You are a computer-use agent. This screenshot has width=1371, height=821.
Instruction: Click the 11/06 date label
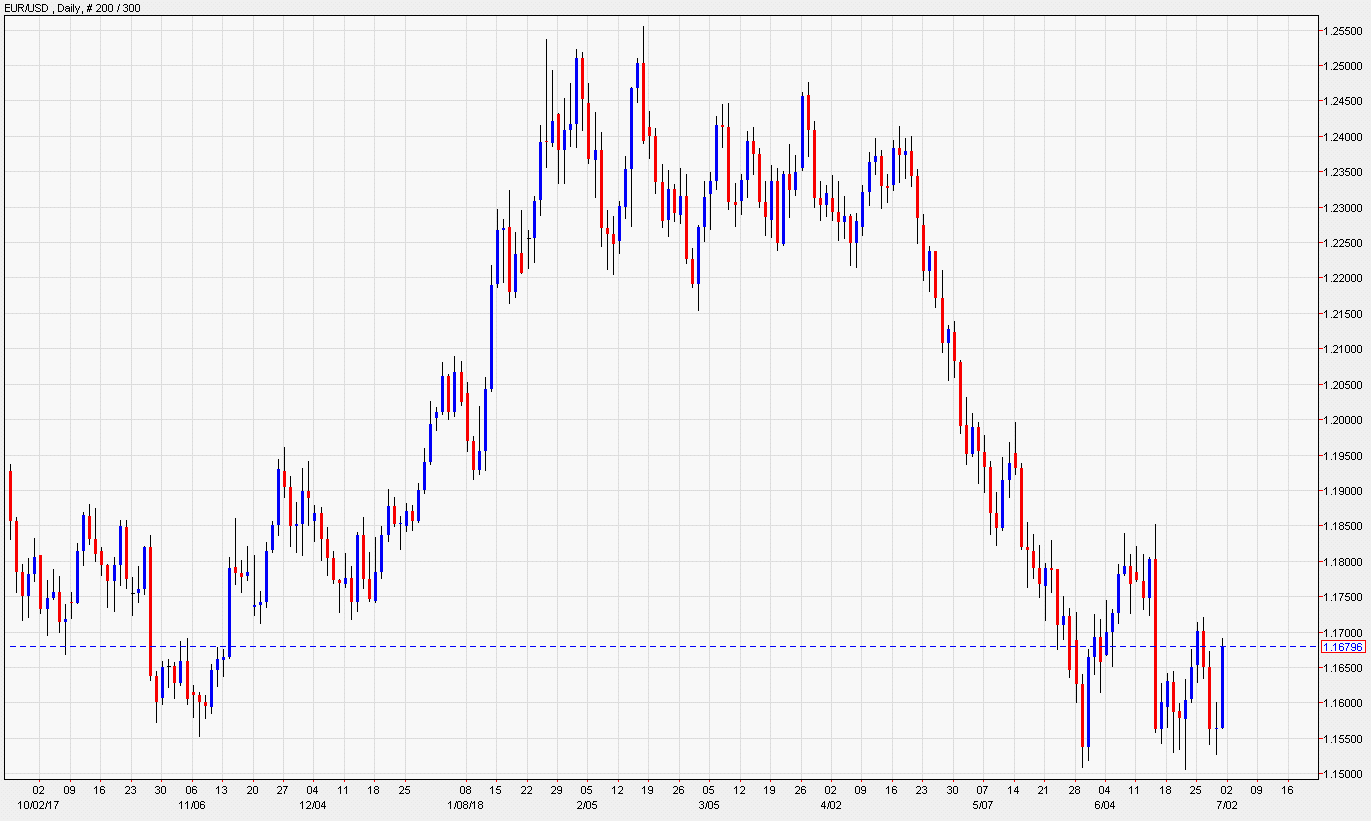pyautogui.click(x=191, y=804)
